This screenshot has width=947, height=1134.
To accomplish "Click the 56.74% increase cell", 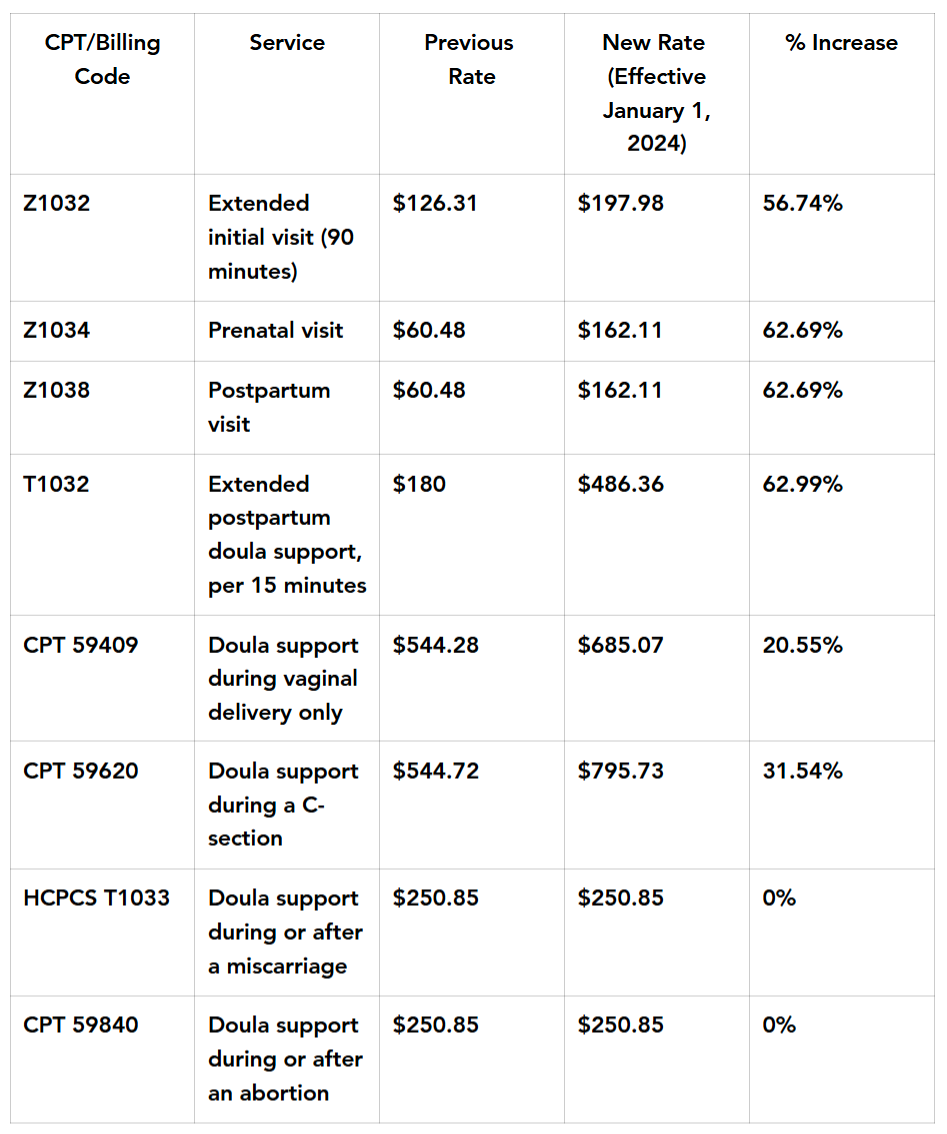I will pyautogui.click(x=803, y=203).
